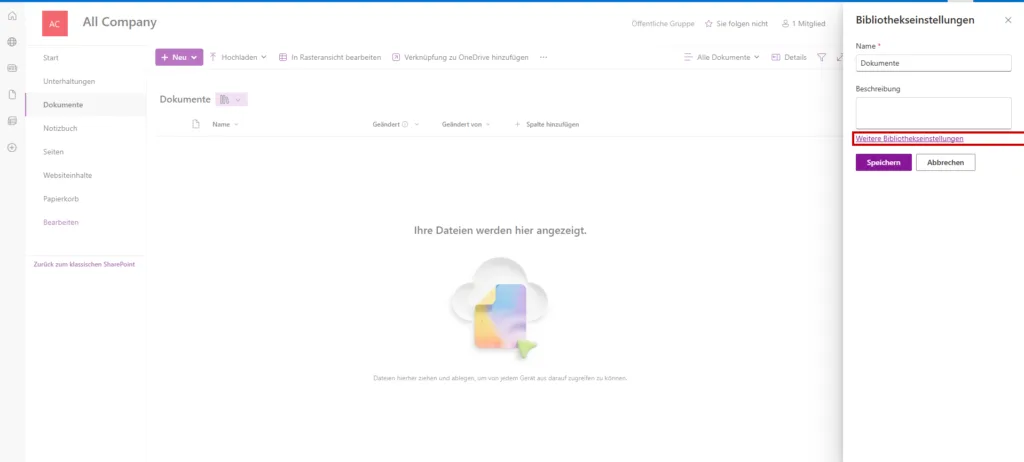This screenshot has height=462, width=1024.
Task: Select Unterhaltungen in the left navigation
Action: (x=69, y=81)
